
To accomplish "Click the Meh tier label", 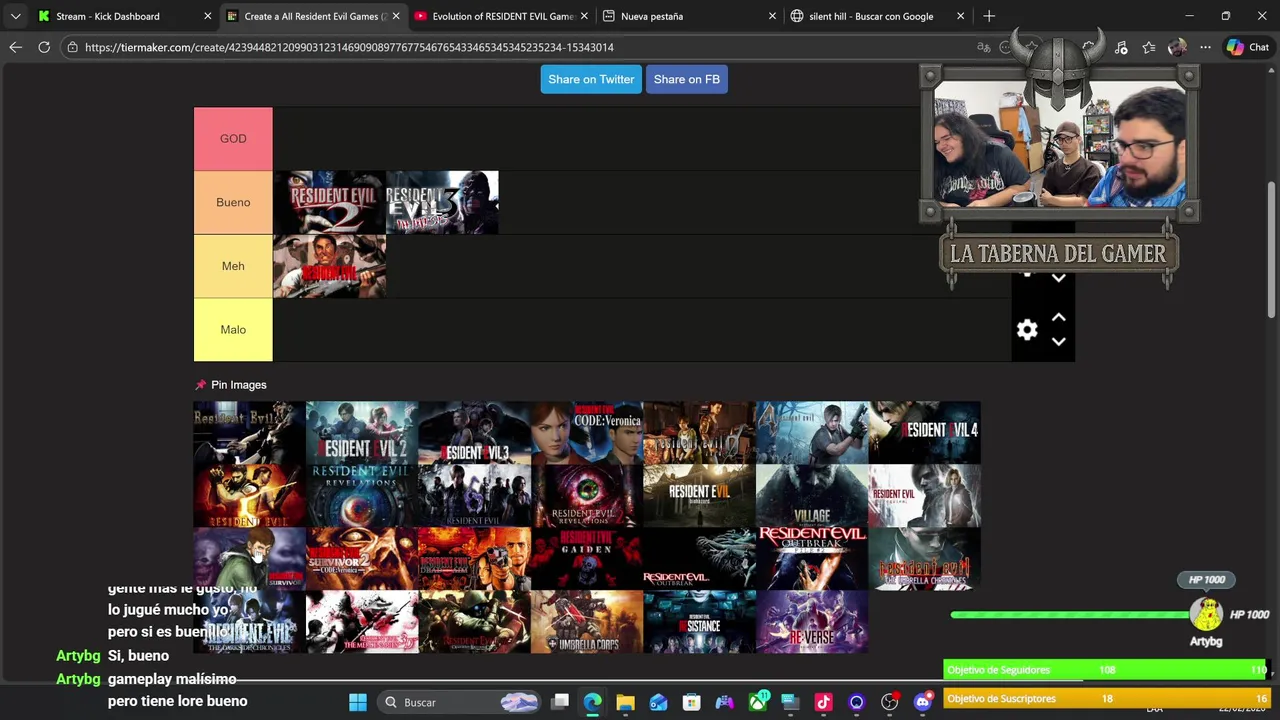I will (233, 266).
